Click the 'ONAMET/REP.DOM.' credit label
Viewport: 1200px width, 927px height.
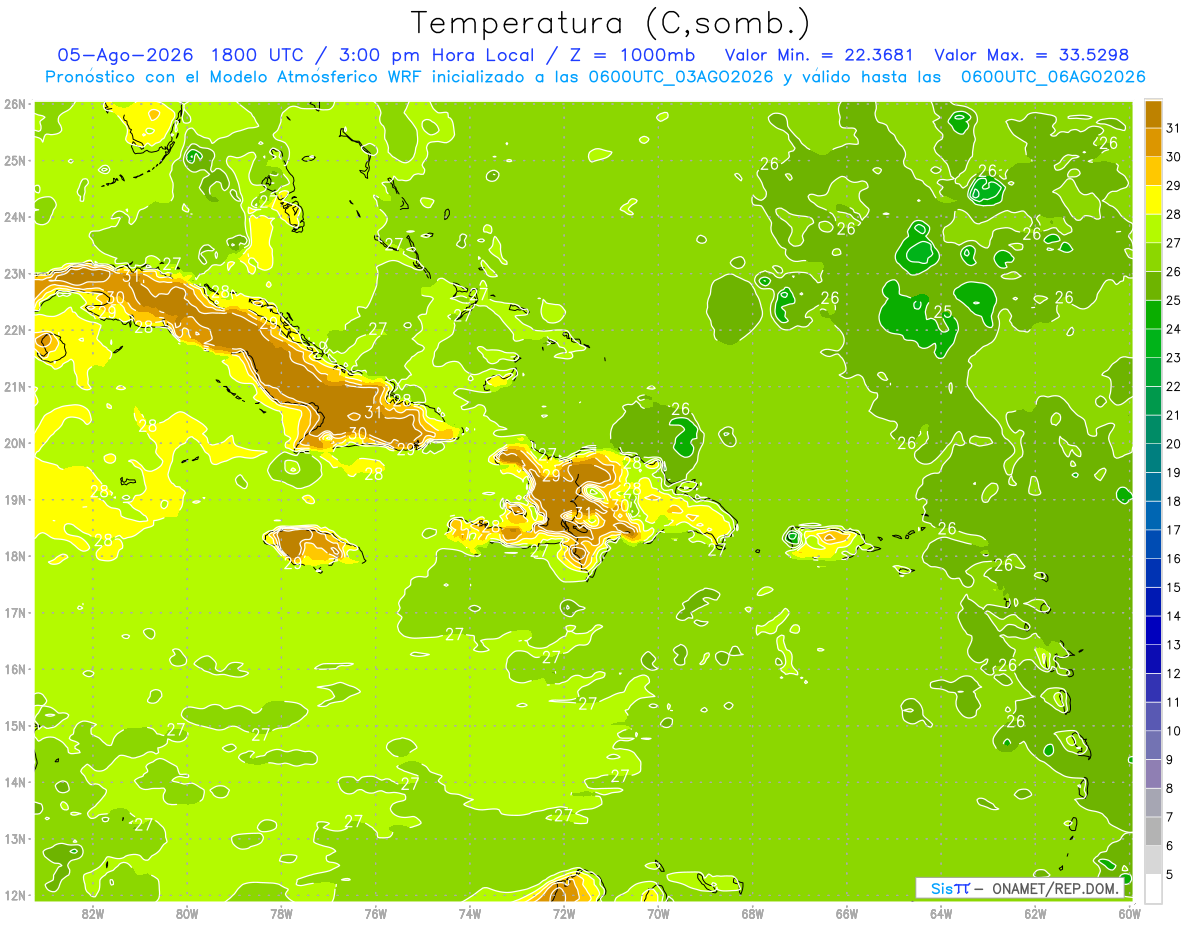point(1054,888)
